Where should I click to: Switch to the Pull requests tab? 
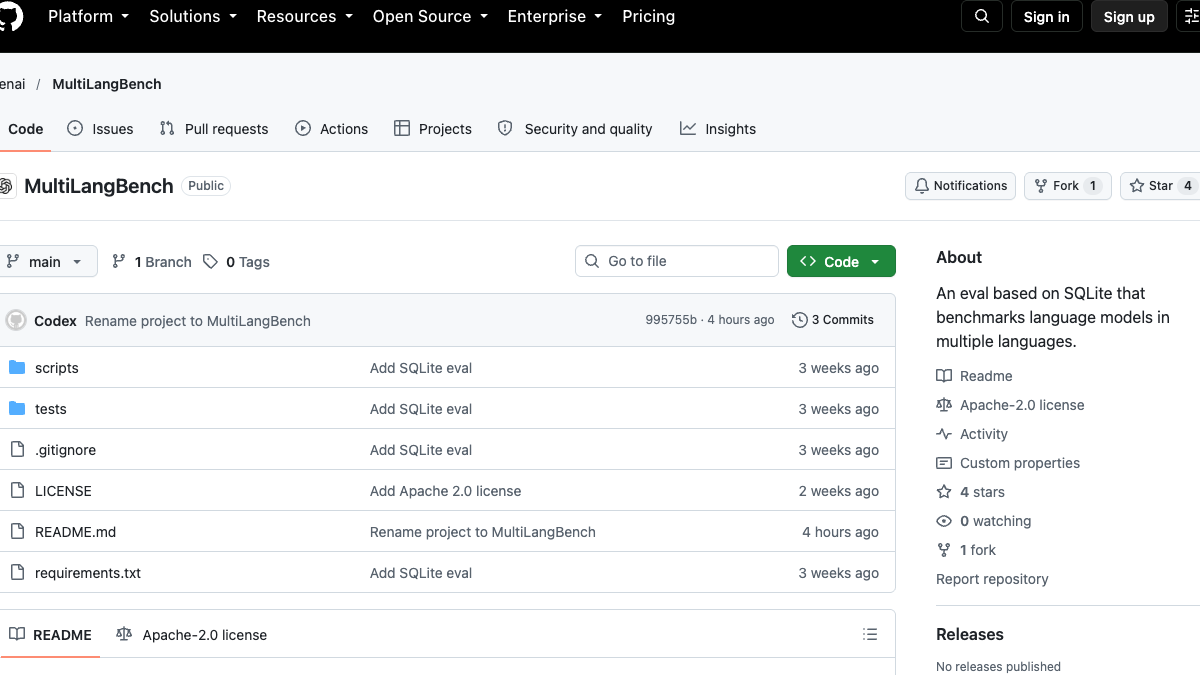click(214, 129)
